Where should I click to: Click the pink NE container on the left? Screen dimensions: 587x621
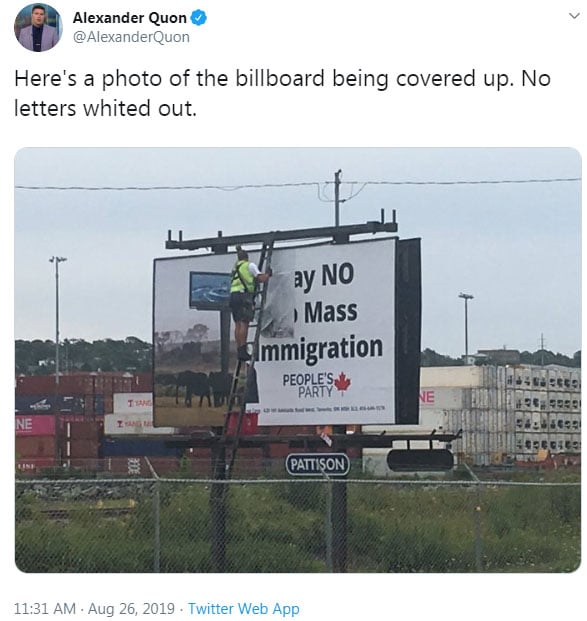pyautogui.click(x=35, y=425)
